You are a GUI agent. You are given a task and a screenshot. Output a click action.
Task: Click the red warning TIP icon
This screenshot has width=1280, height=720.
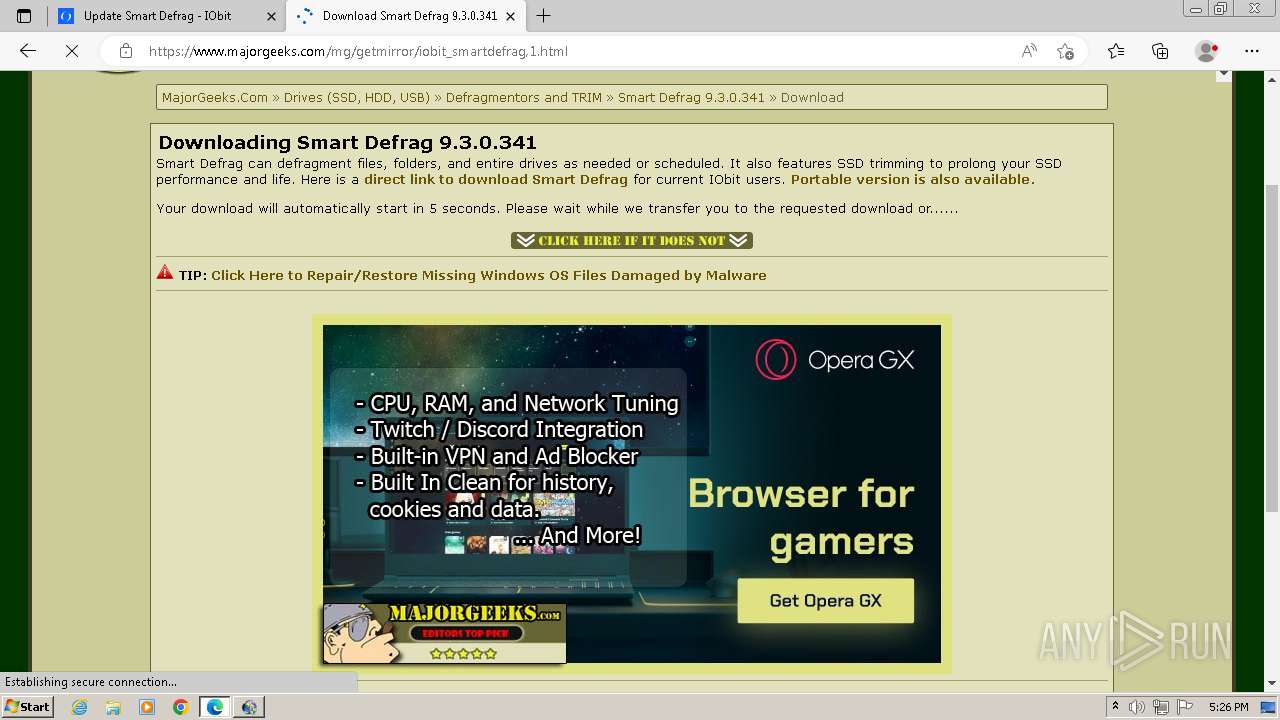point(165,273)
